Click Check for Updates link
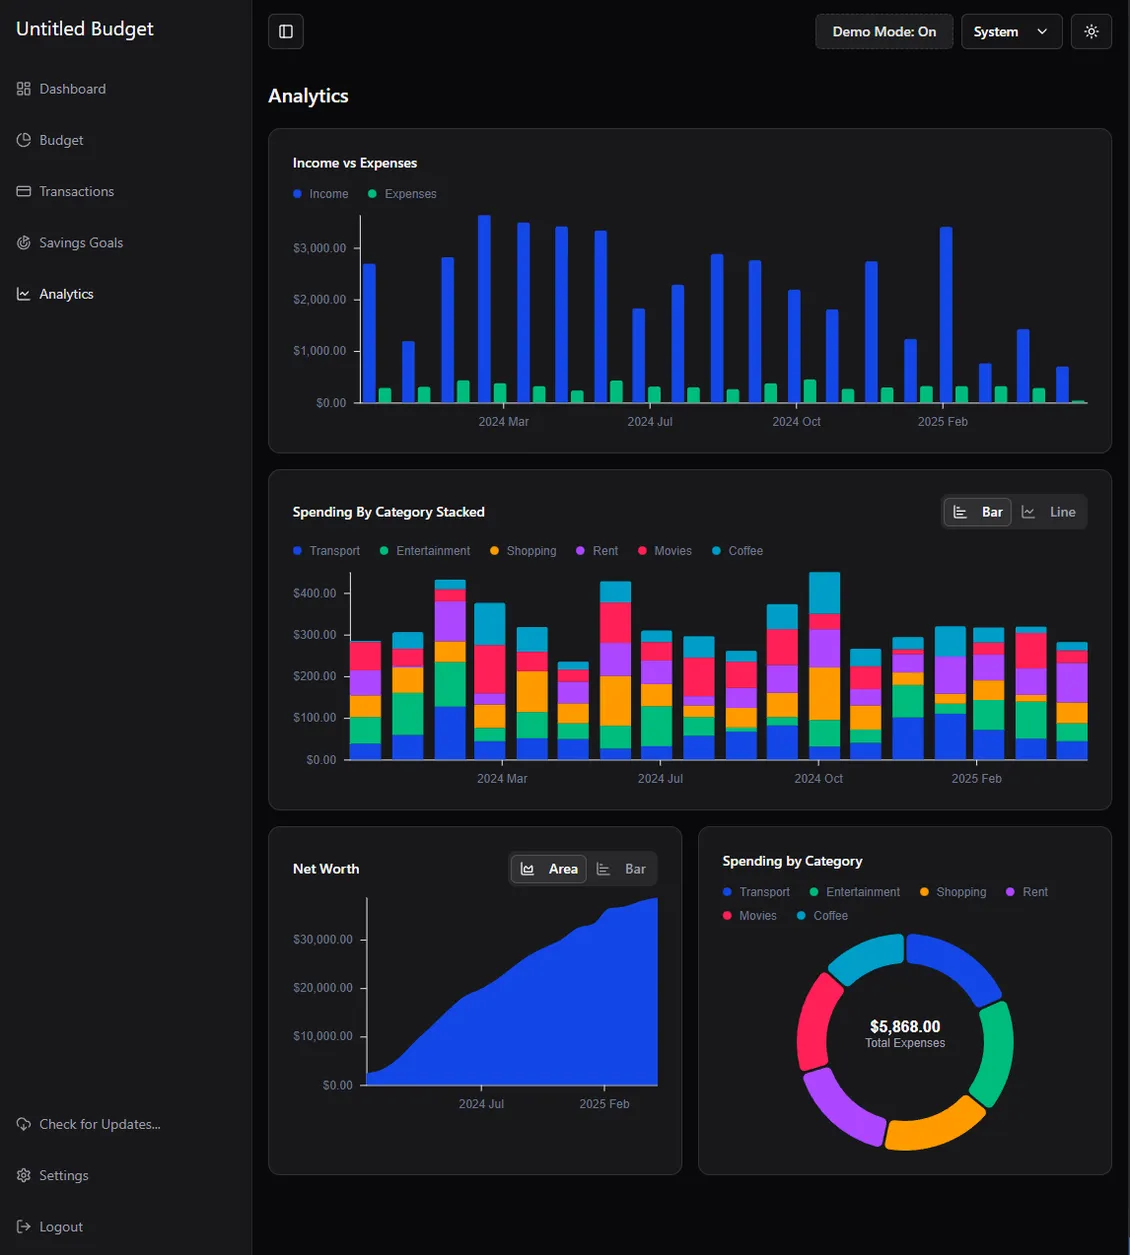Image resolution: width=1130 pixels, height=1255 pixels. [99, 1124]
